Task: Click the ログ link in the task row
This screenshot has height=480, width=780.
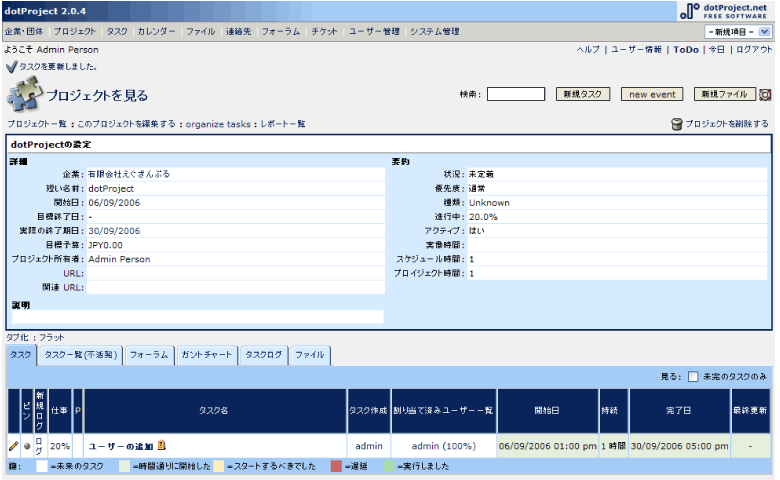Action: (39, 446)
